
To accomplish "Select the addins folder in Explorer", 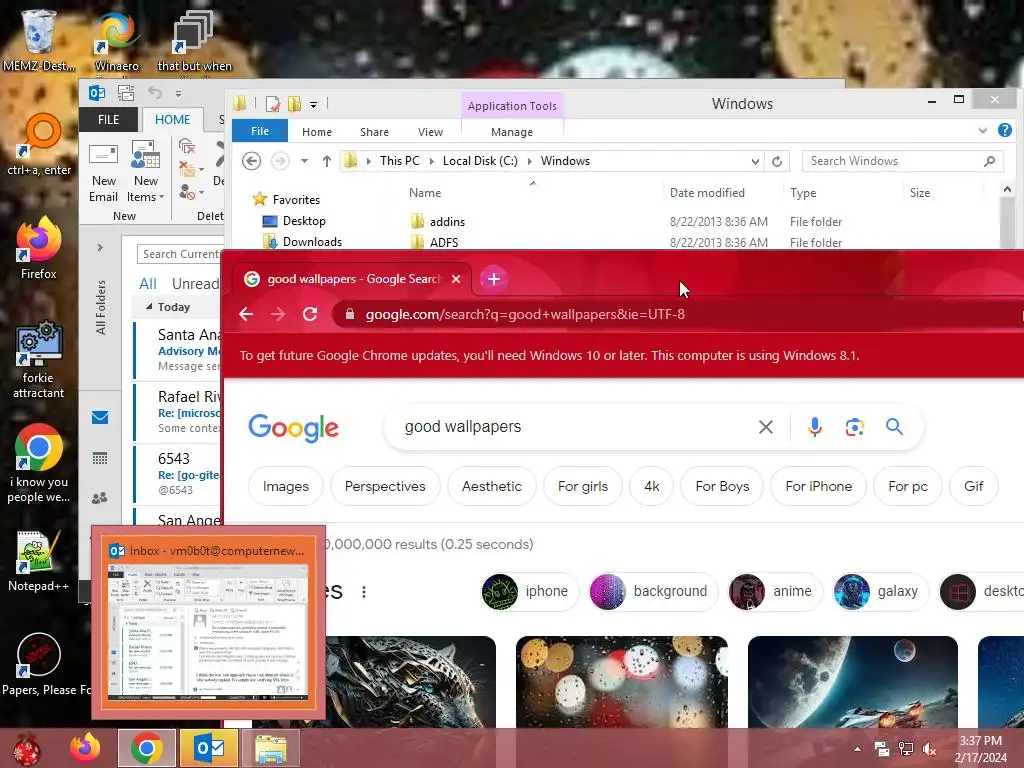I will [447, 222].
